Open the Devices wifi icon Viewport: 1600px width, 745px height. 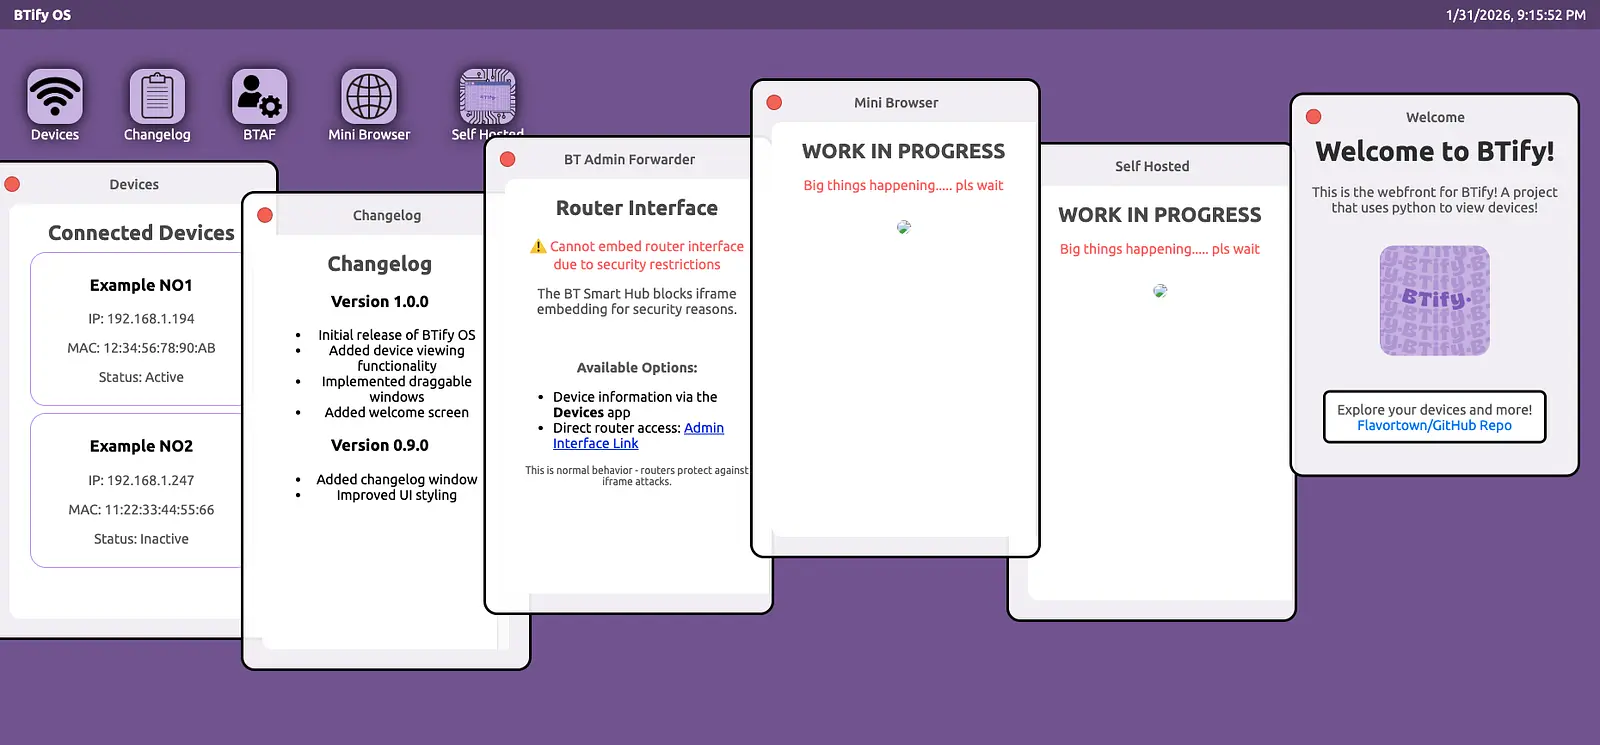tap(55, 97)
